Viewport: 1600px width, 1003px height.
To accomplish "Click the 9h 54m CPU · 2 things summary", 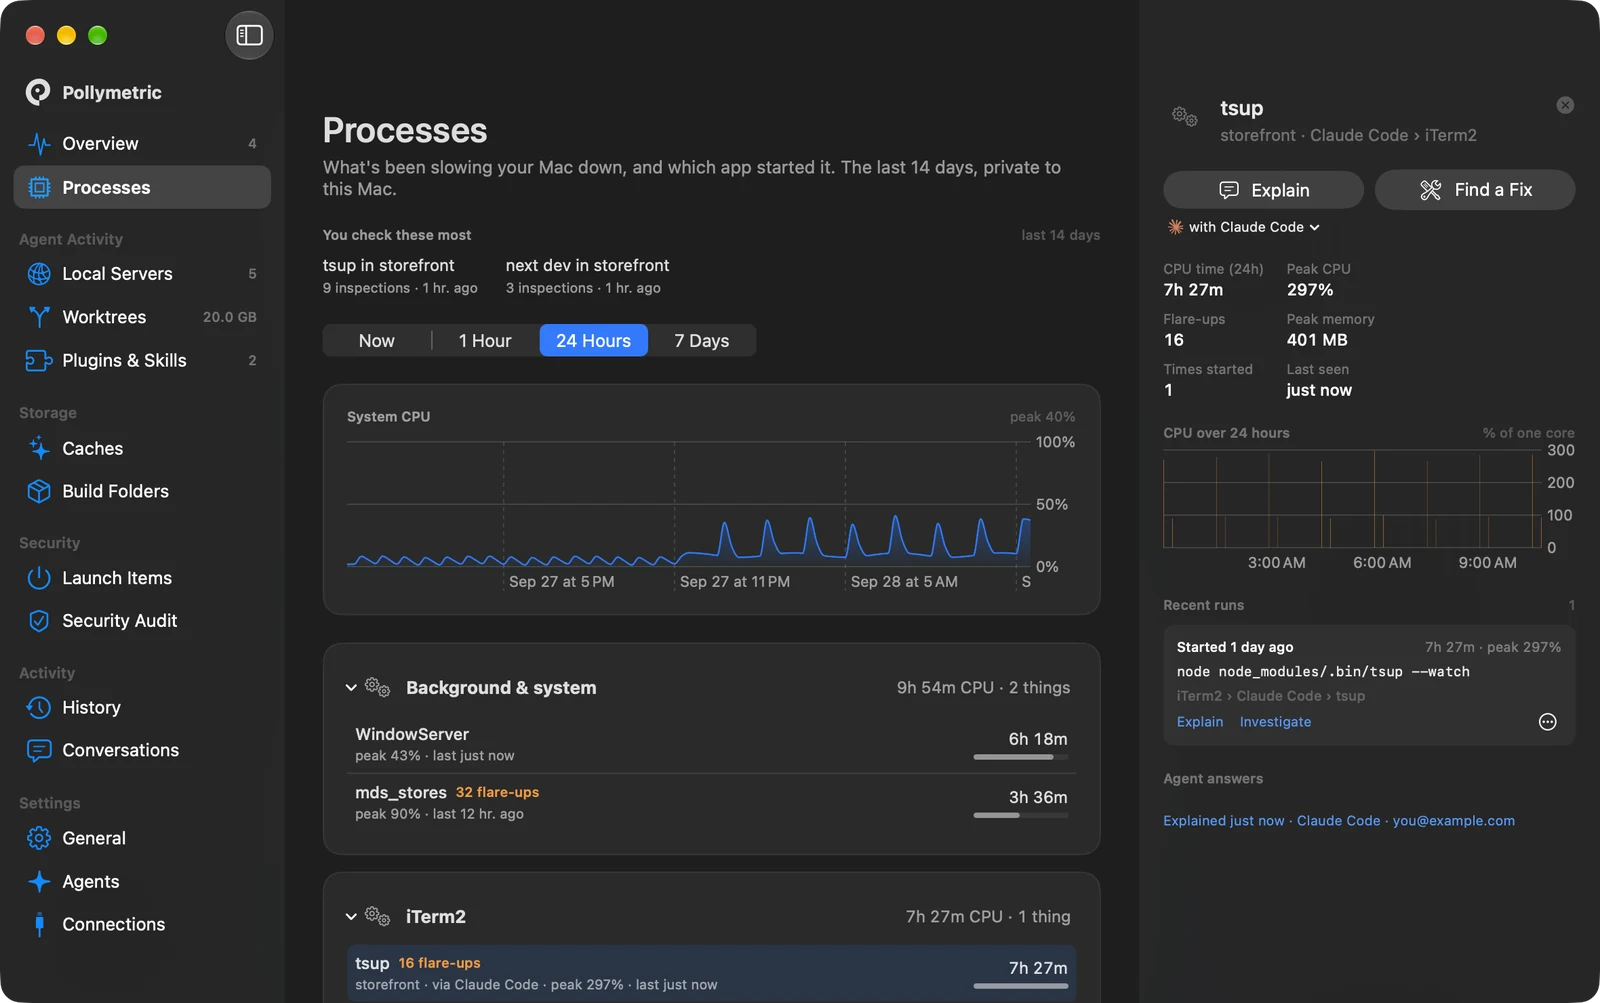I will 983,688.
